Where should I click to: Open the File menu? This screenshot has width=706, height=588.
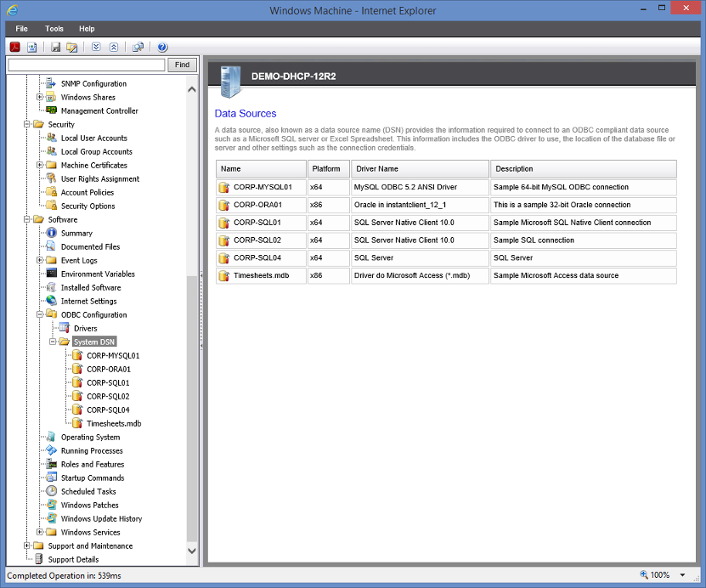tap(21, 28)
